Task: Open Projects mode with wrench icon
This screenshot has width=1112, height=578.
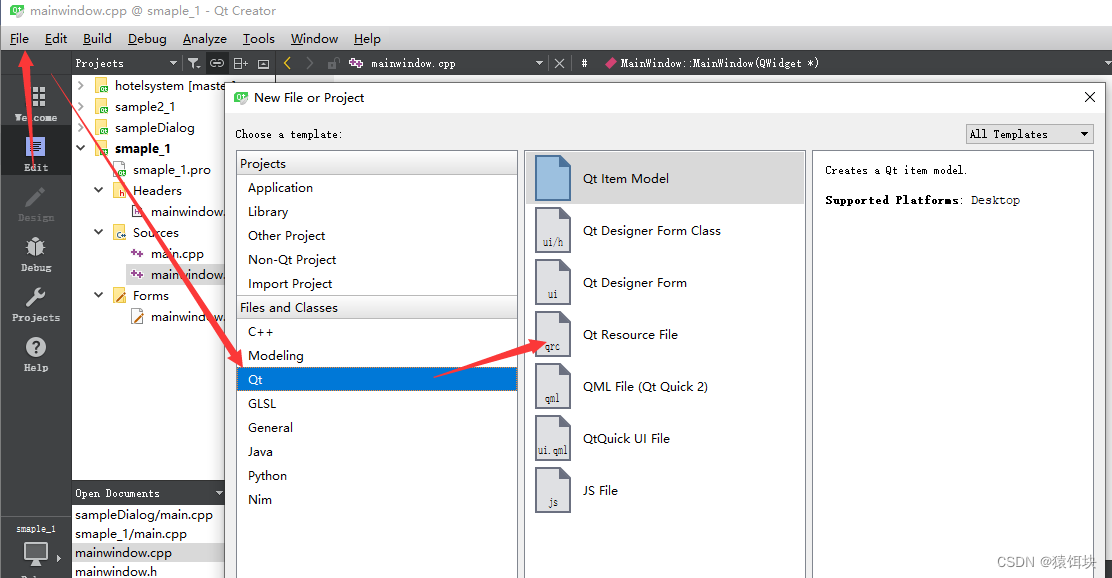Action: pyautogui.click(x=36, y=304)
